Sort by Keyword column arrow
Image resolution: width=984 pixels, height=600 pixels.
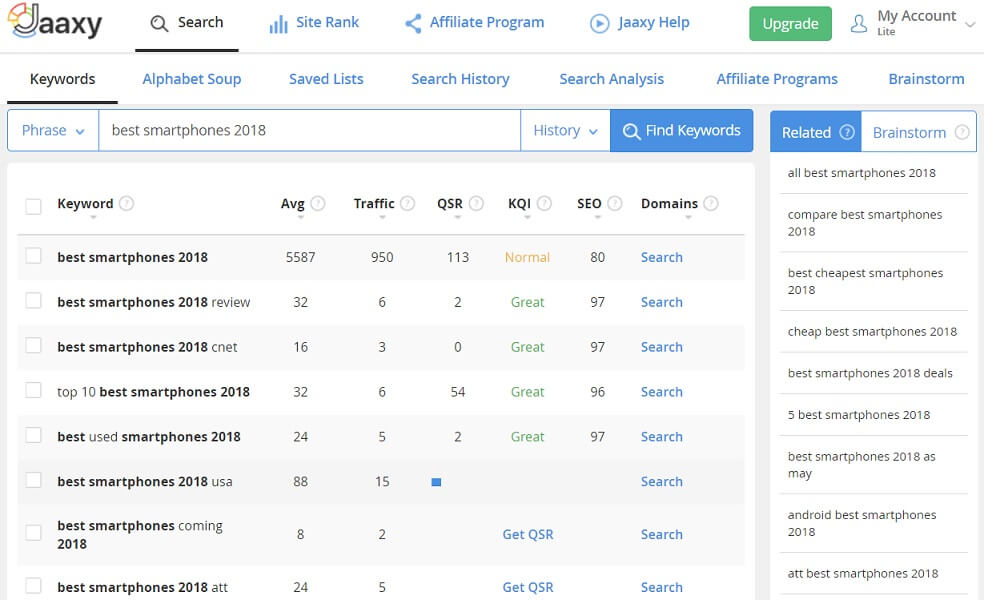(93, 217)
